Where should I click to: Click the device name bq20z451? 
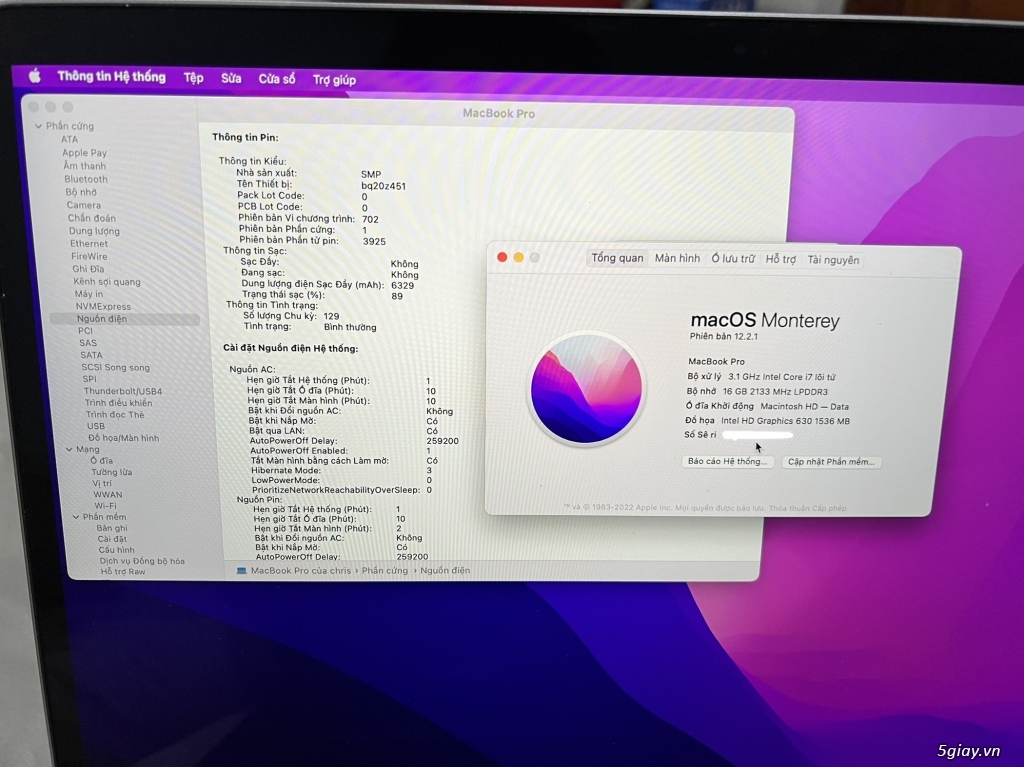[x=383, y=186]
